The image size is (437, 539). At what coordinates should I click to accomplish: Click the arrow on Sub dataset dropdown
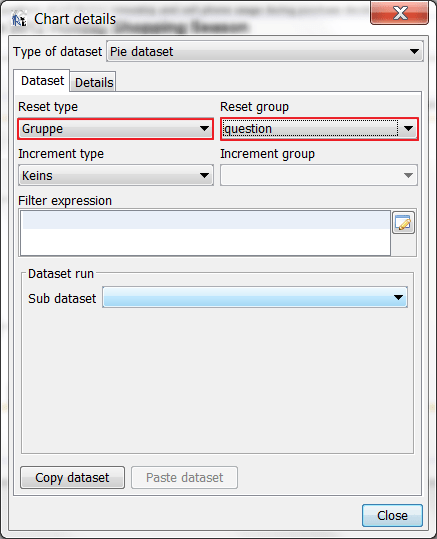point(398,297)
